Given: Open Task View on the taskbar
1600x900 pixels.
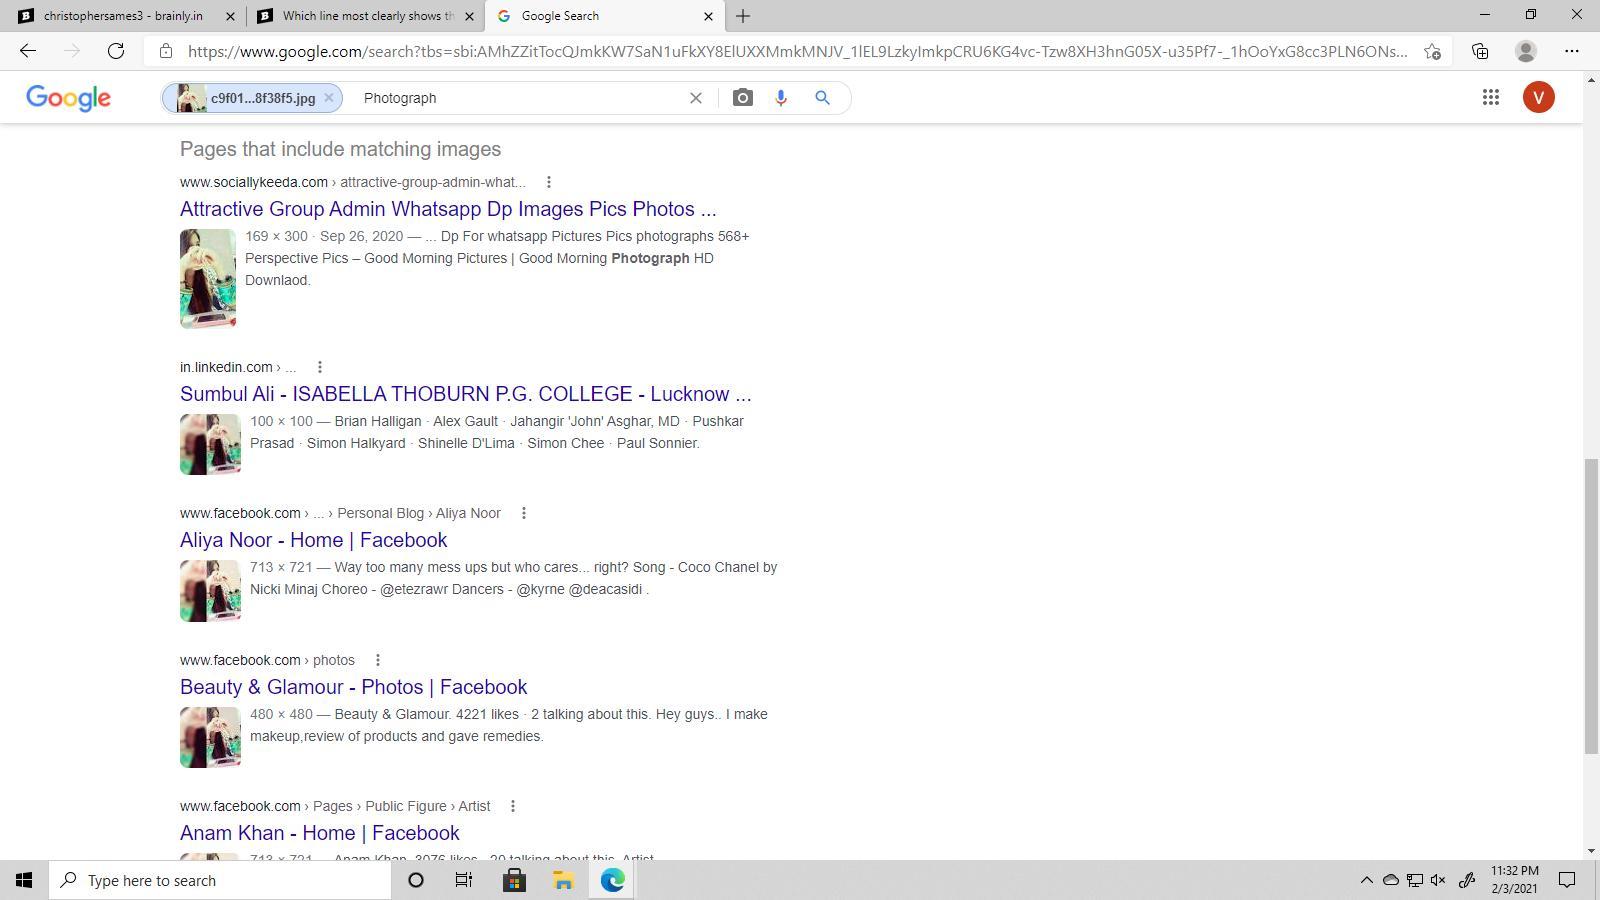Looking at the screenshot, I should click(x=464, y=880).
